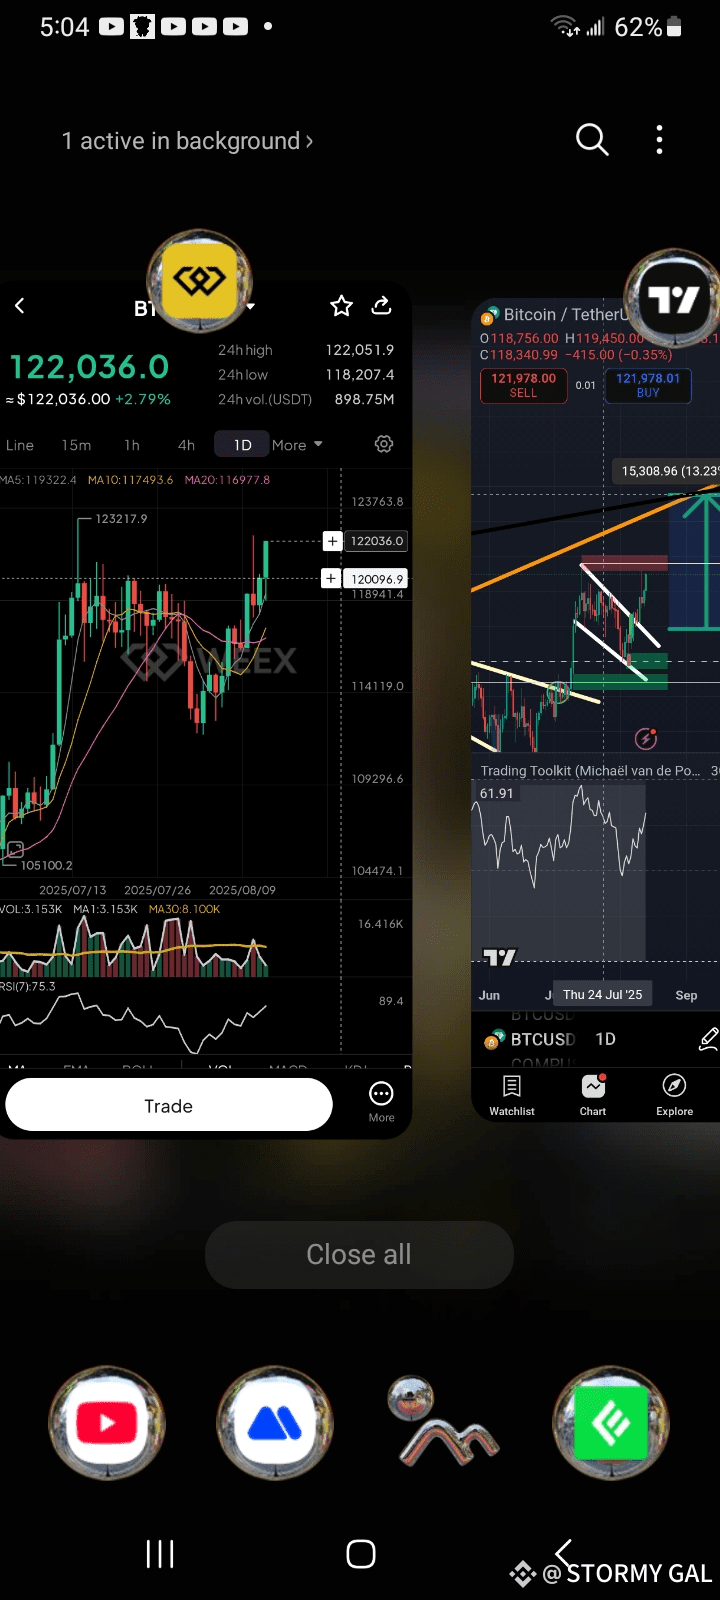Launch the blue mountain-logo app in dock
Image resolution: width=720 pixels, height=1600 pixels.
(x=275, y=1422)
